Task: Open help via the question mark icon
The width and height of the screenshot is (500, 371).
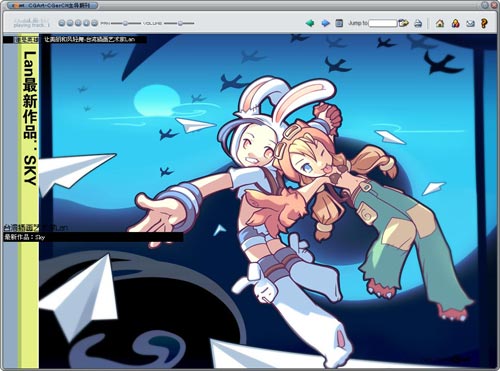Action: 484,23
